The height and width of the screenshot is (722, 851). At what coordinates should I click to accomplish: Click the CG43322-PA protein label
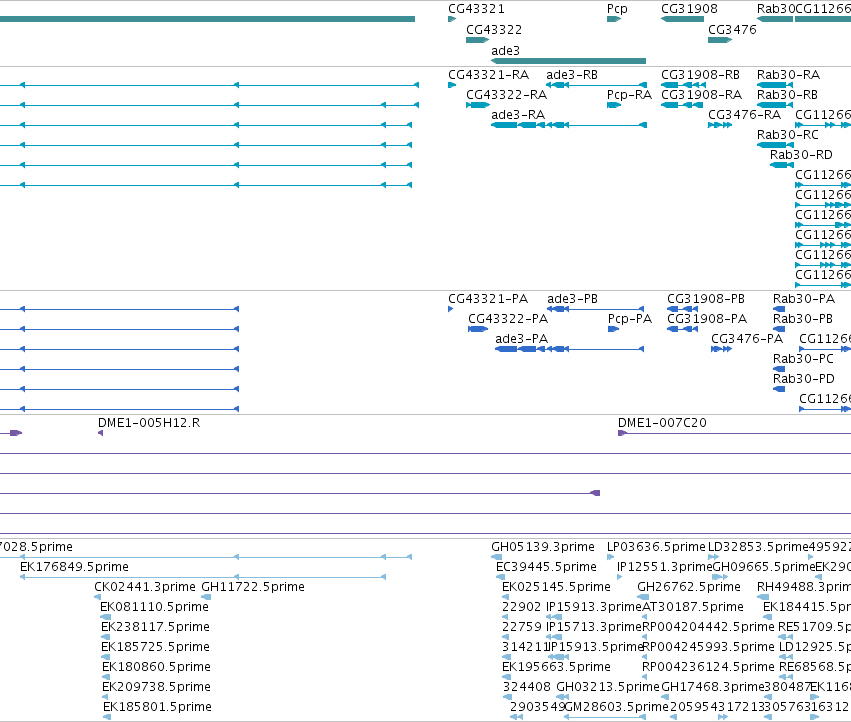[508, 319]
